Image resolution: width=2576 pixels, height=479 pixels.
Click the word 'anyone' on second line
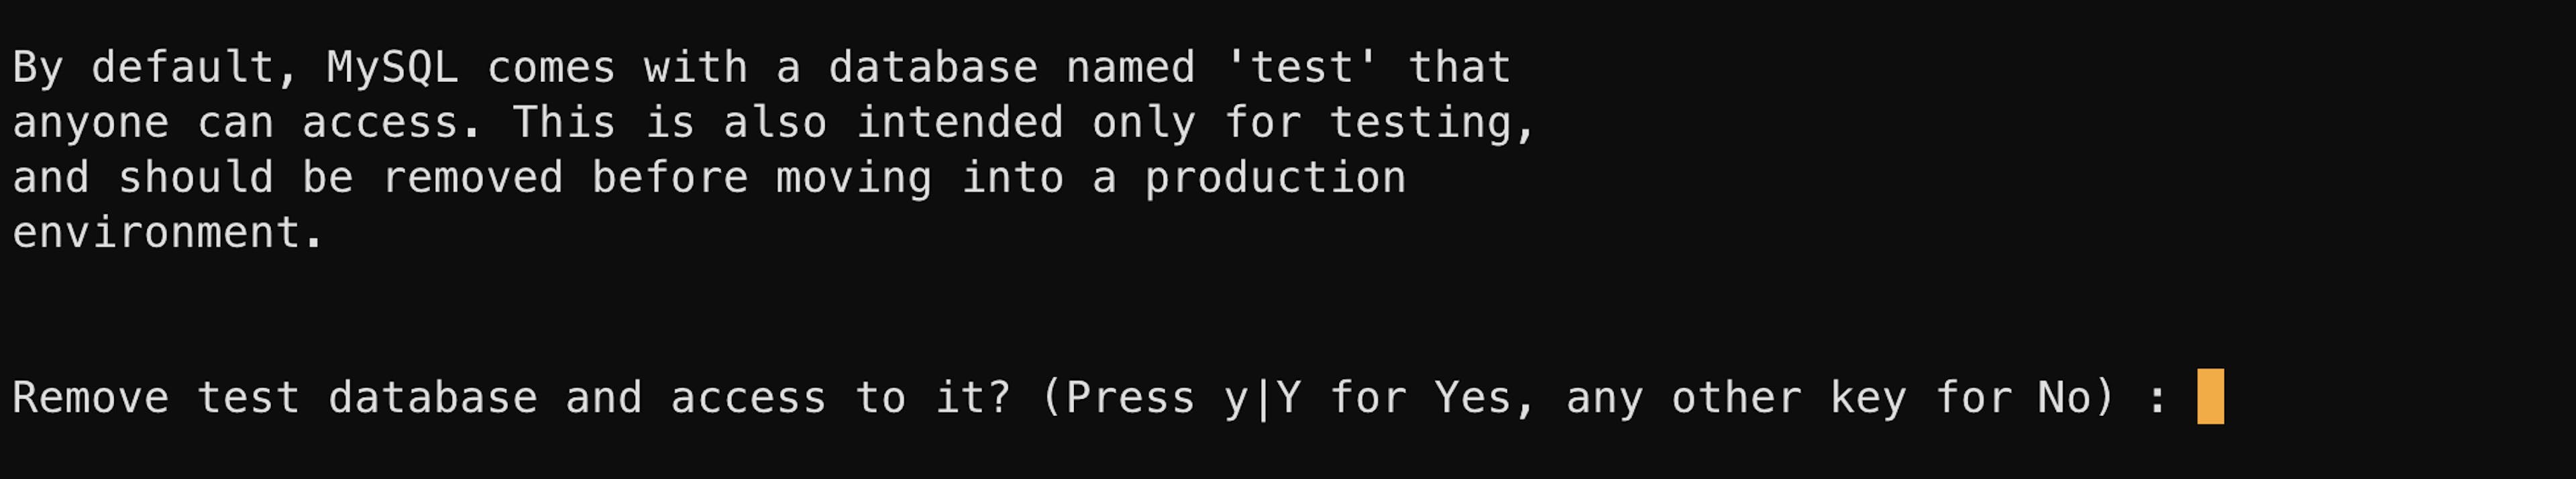coord(90,123)
